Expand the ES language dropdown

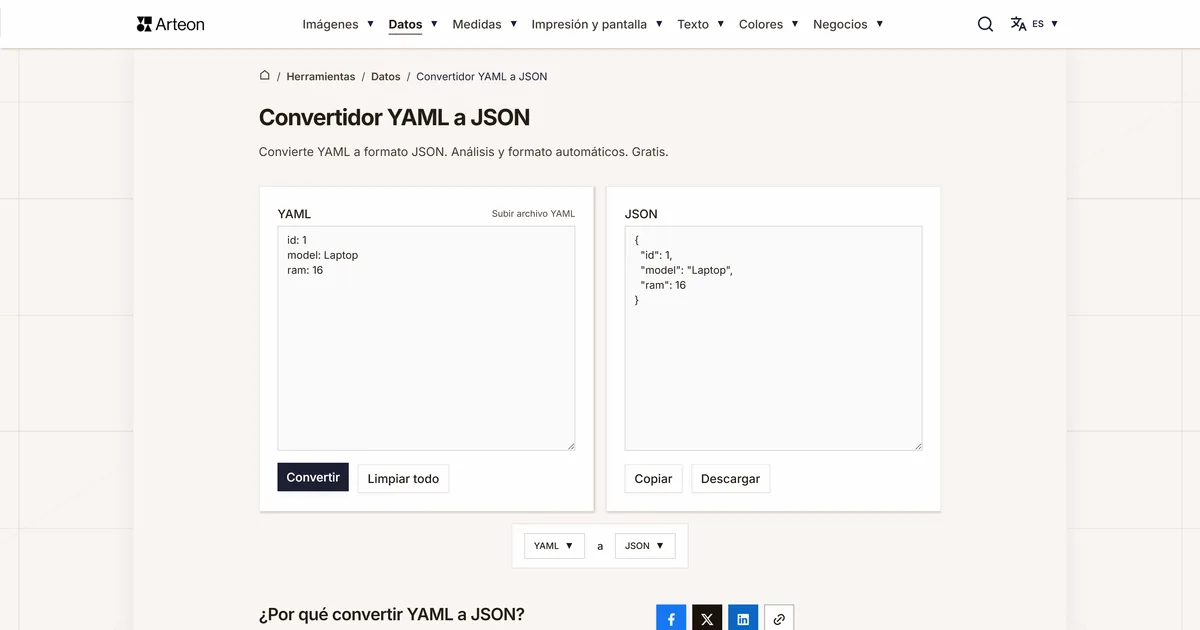coord(1045,24)
